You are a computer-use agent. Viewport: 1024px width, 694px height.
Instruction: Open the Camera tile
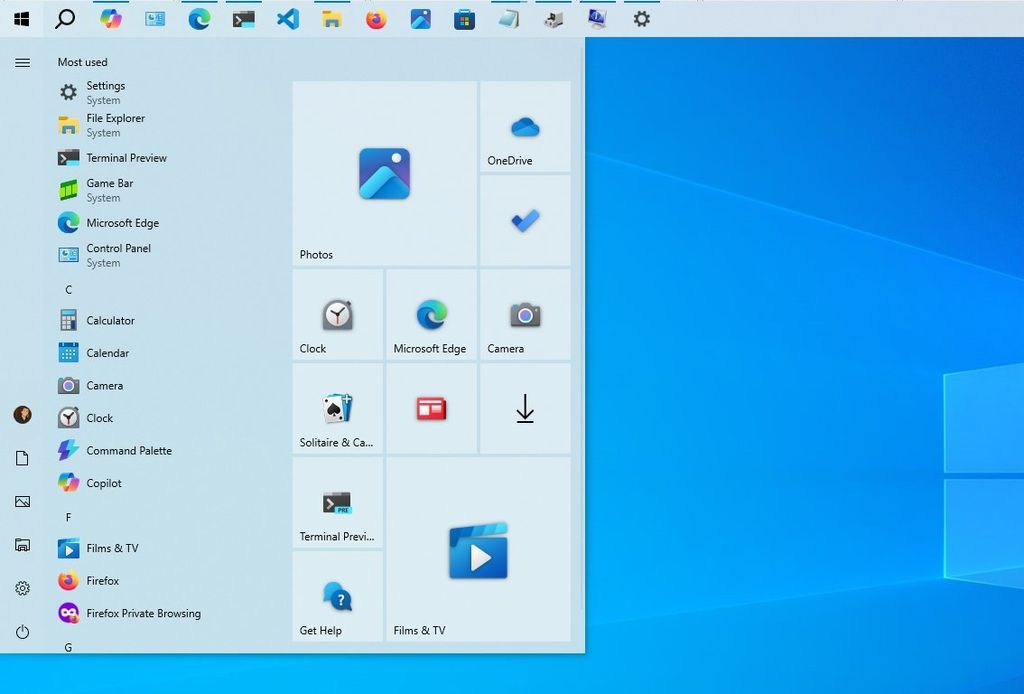coord(525,315)
